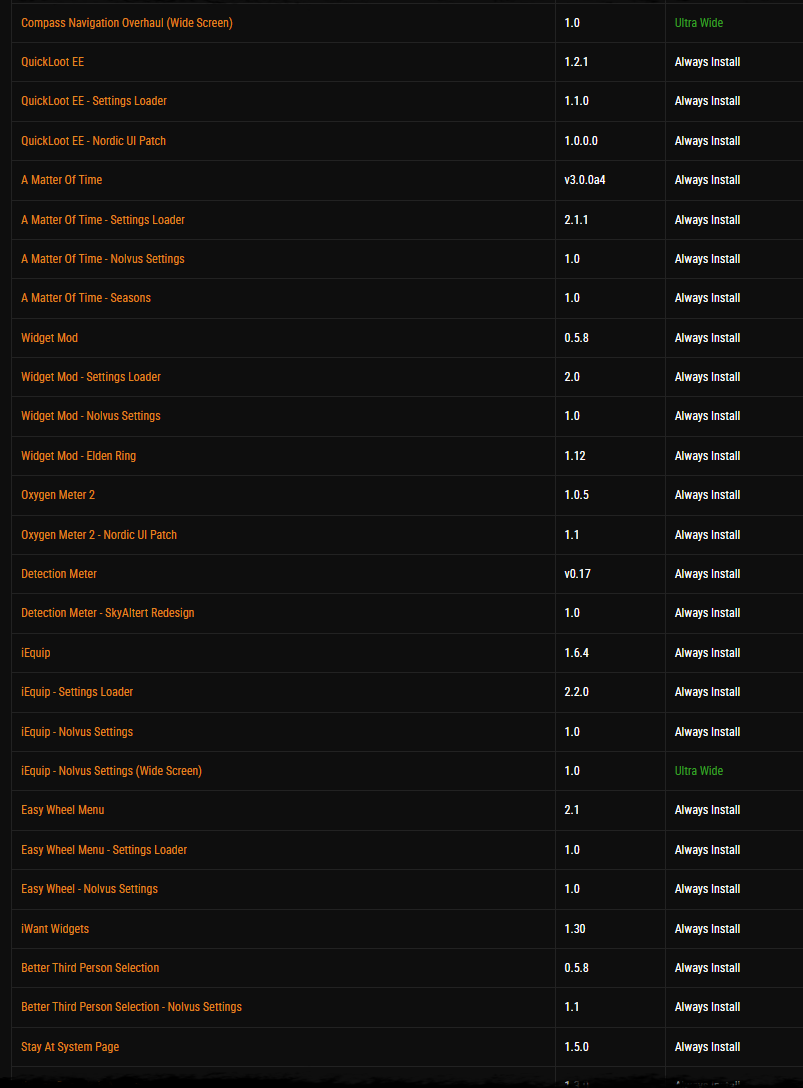Open the Oxygen Meter 2 link
803x1088 pixels.
point(58,495)
